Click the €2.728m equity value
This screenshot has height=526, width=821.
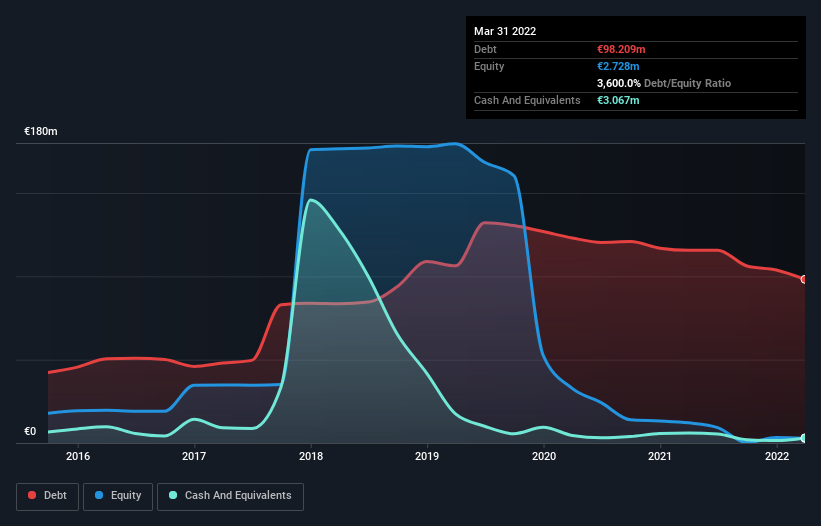(x=618, y=66)
